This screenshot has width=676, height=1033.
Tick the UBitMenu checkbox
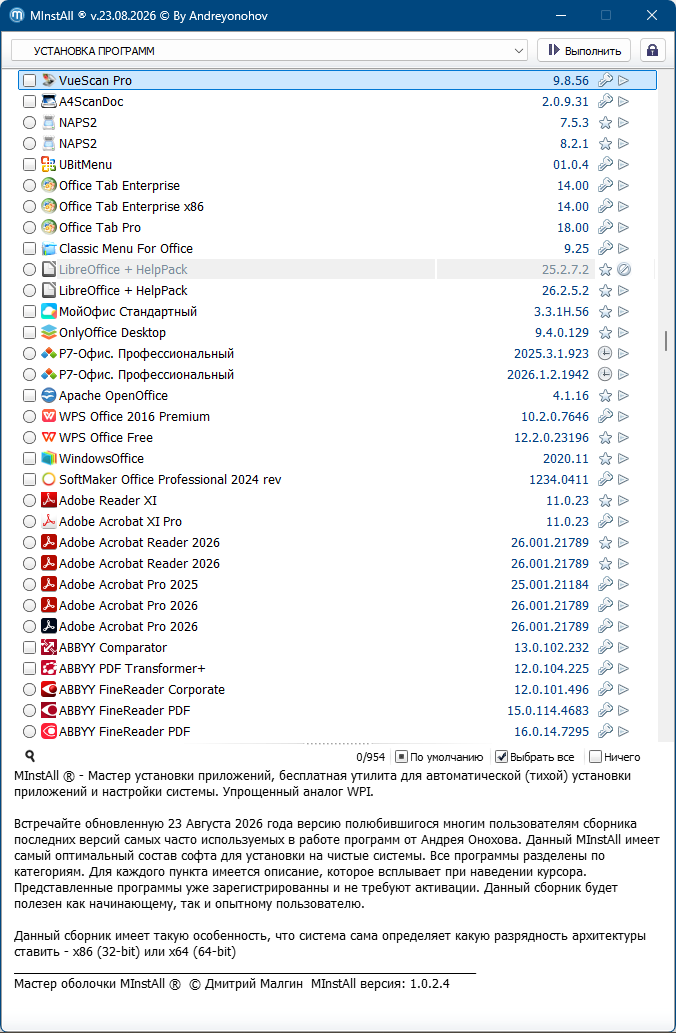(29, 165)
